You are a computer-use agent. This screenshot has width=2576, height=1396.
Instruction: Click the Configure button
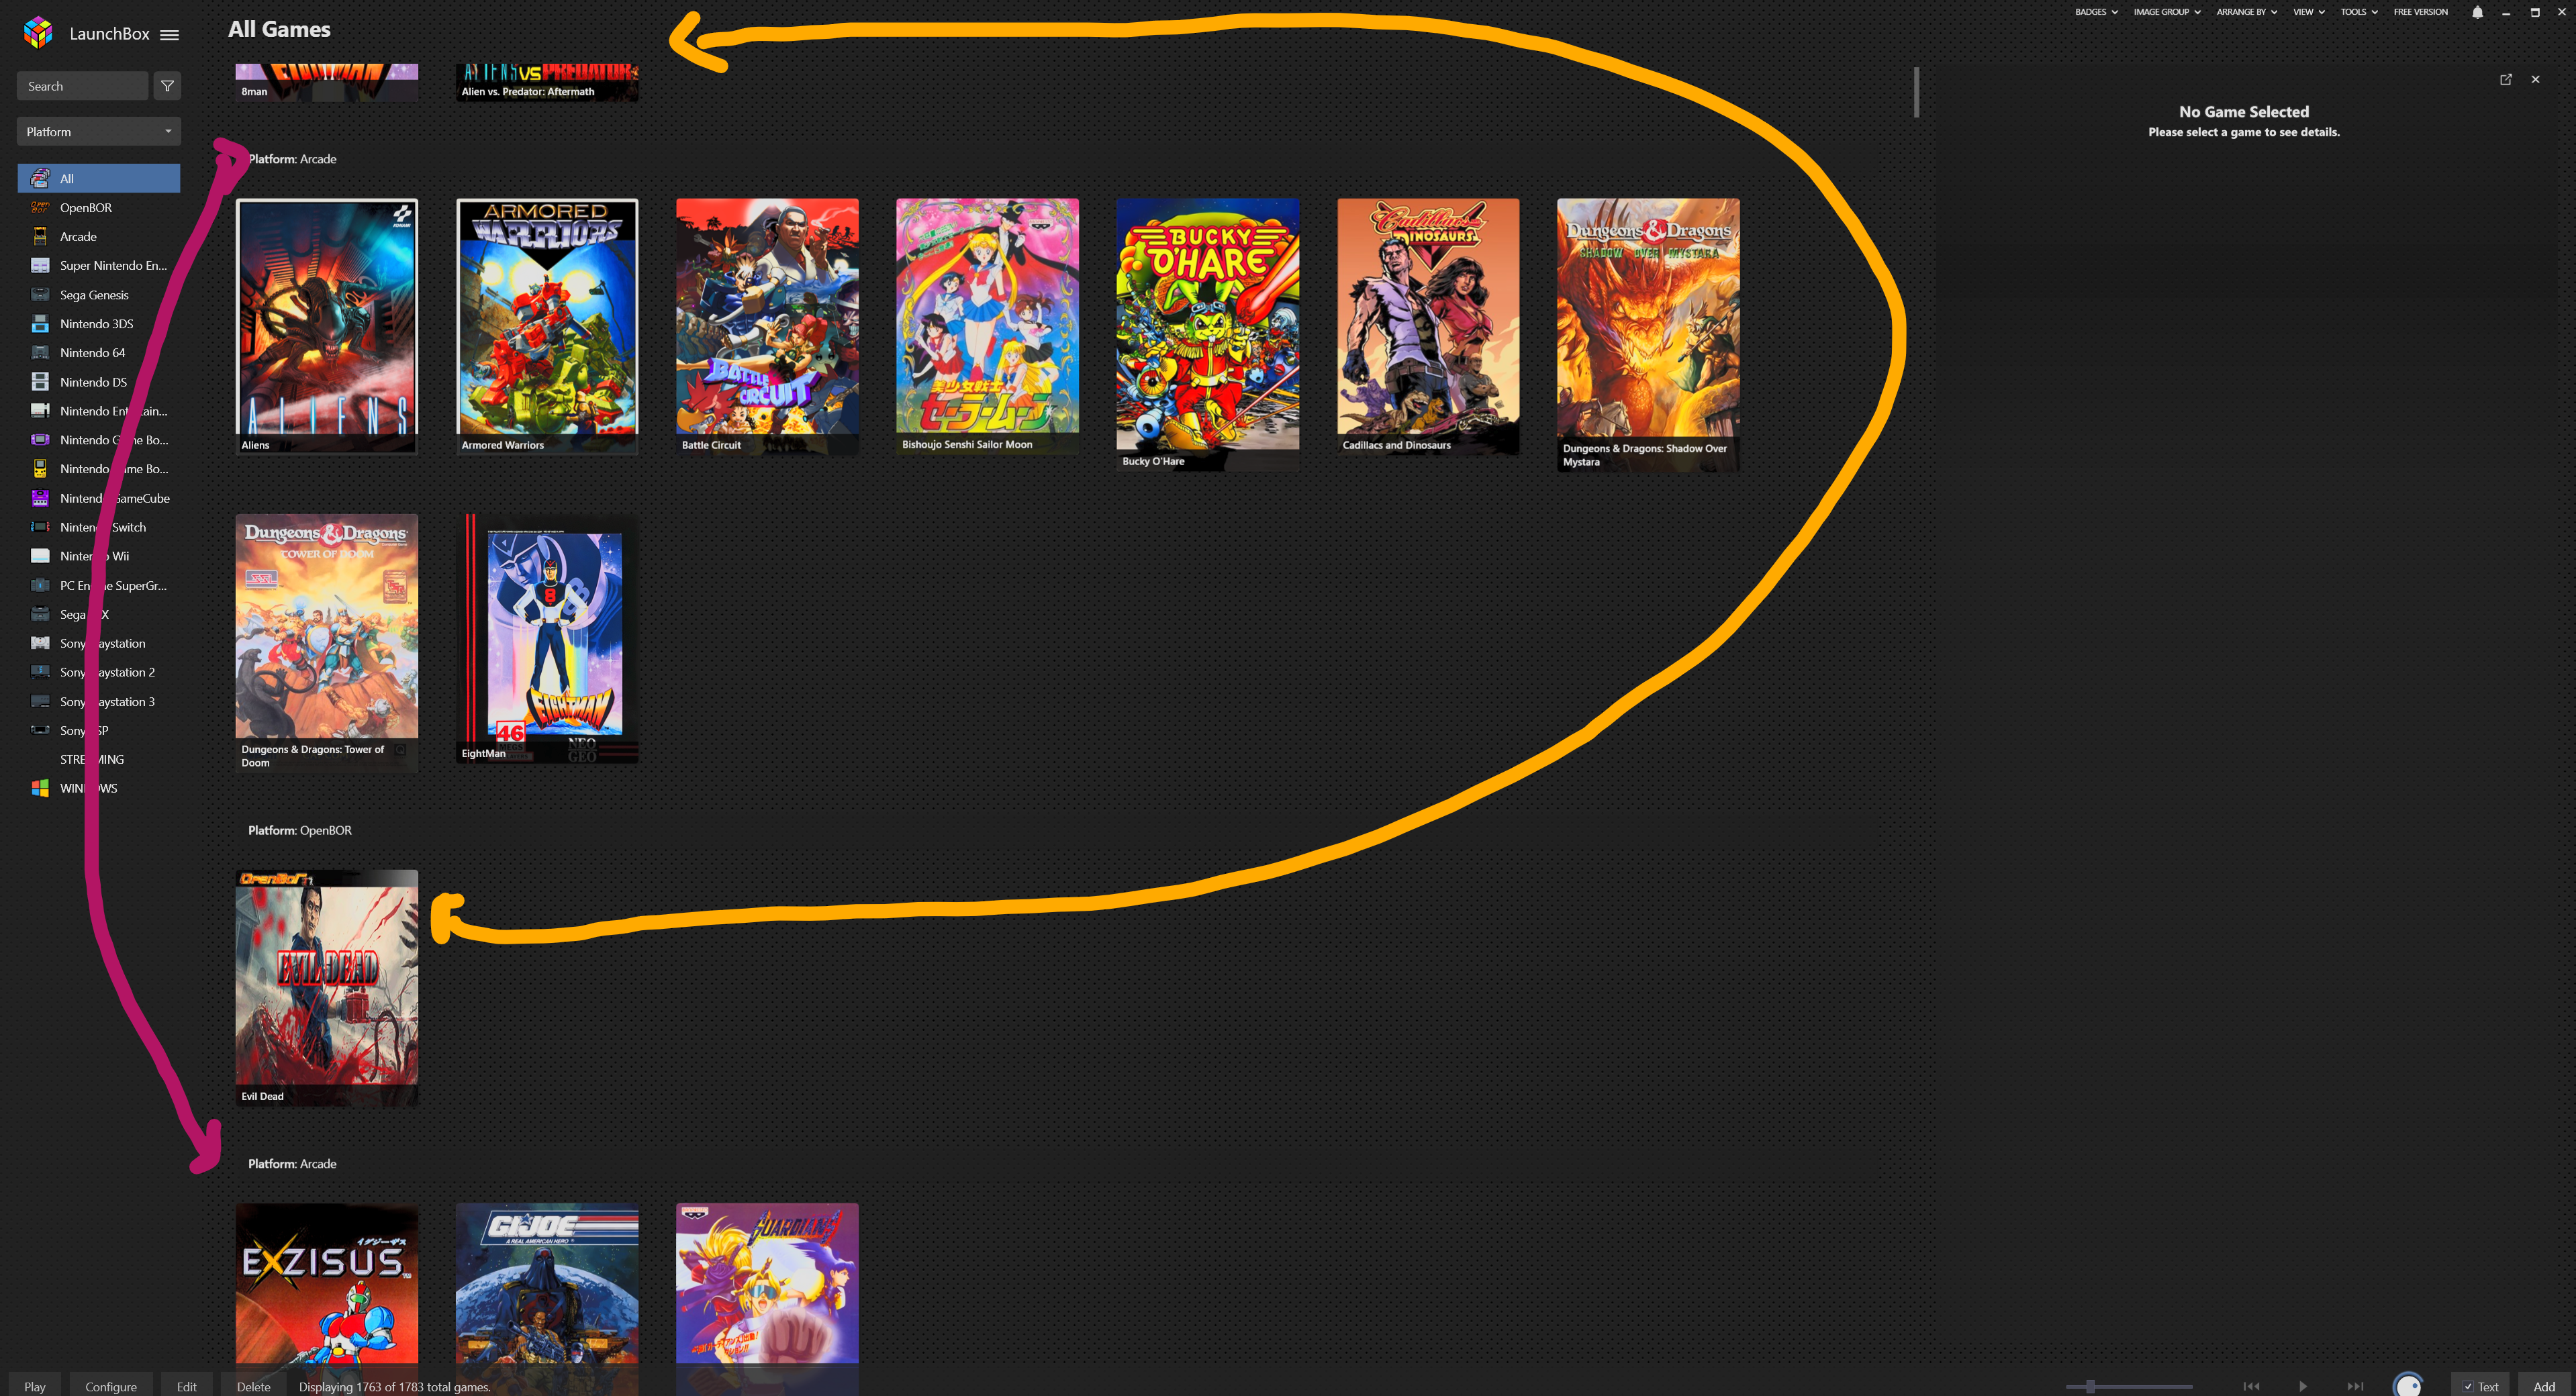(x=111, y=1386)
